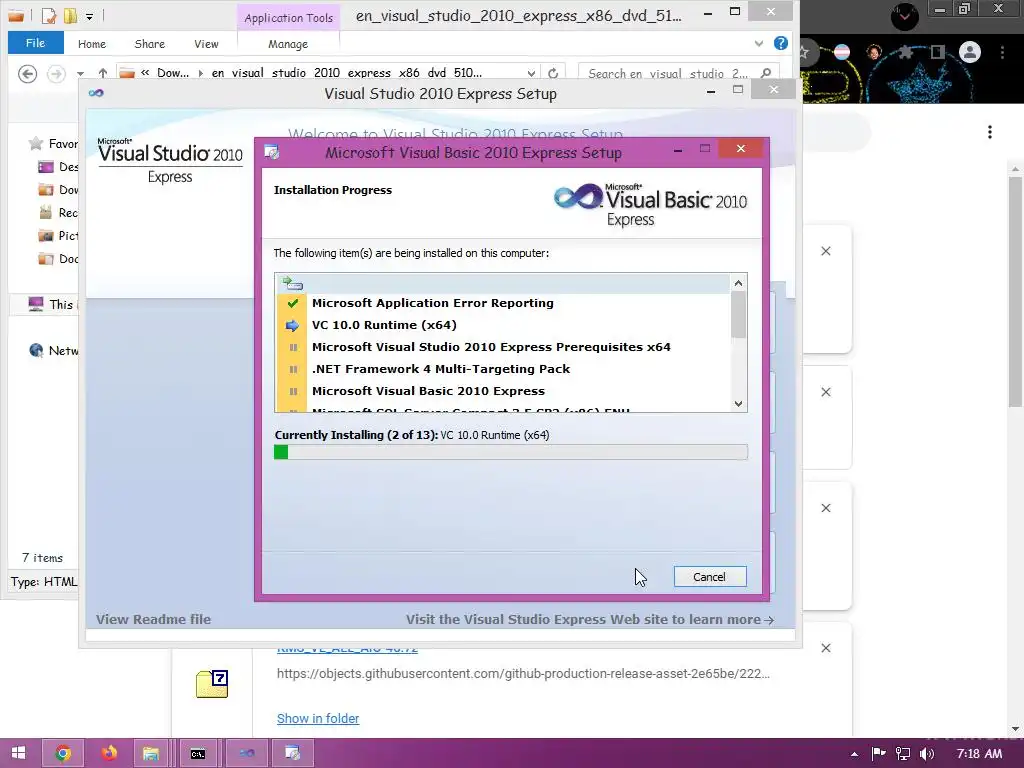Go back in Explorer navigation
The width and height of the screenshot is (1024, 768).
pos(27,74)
